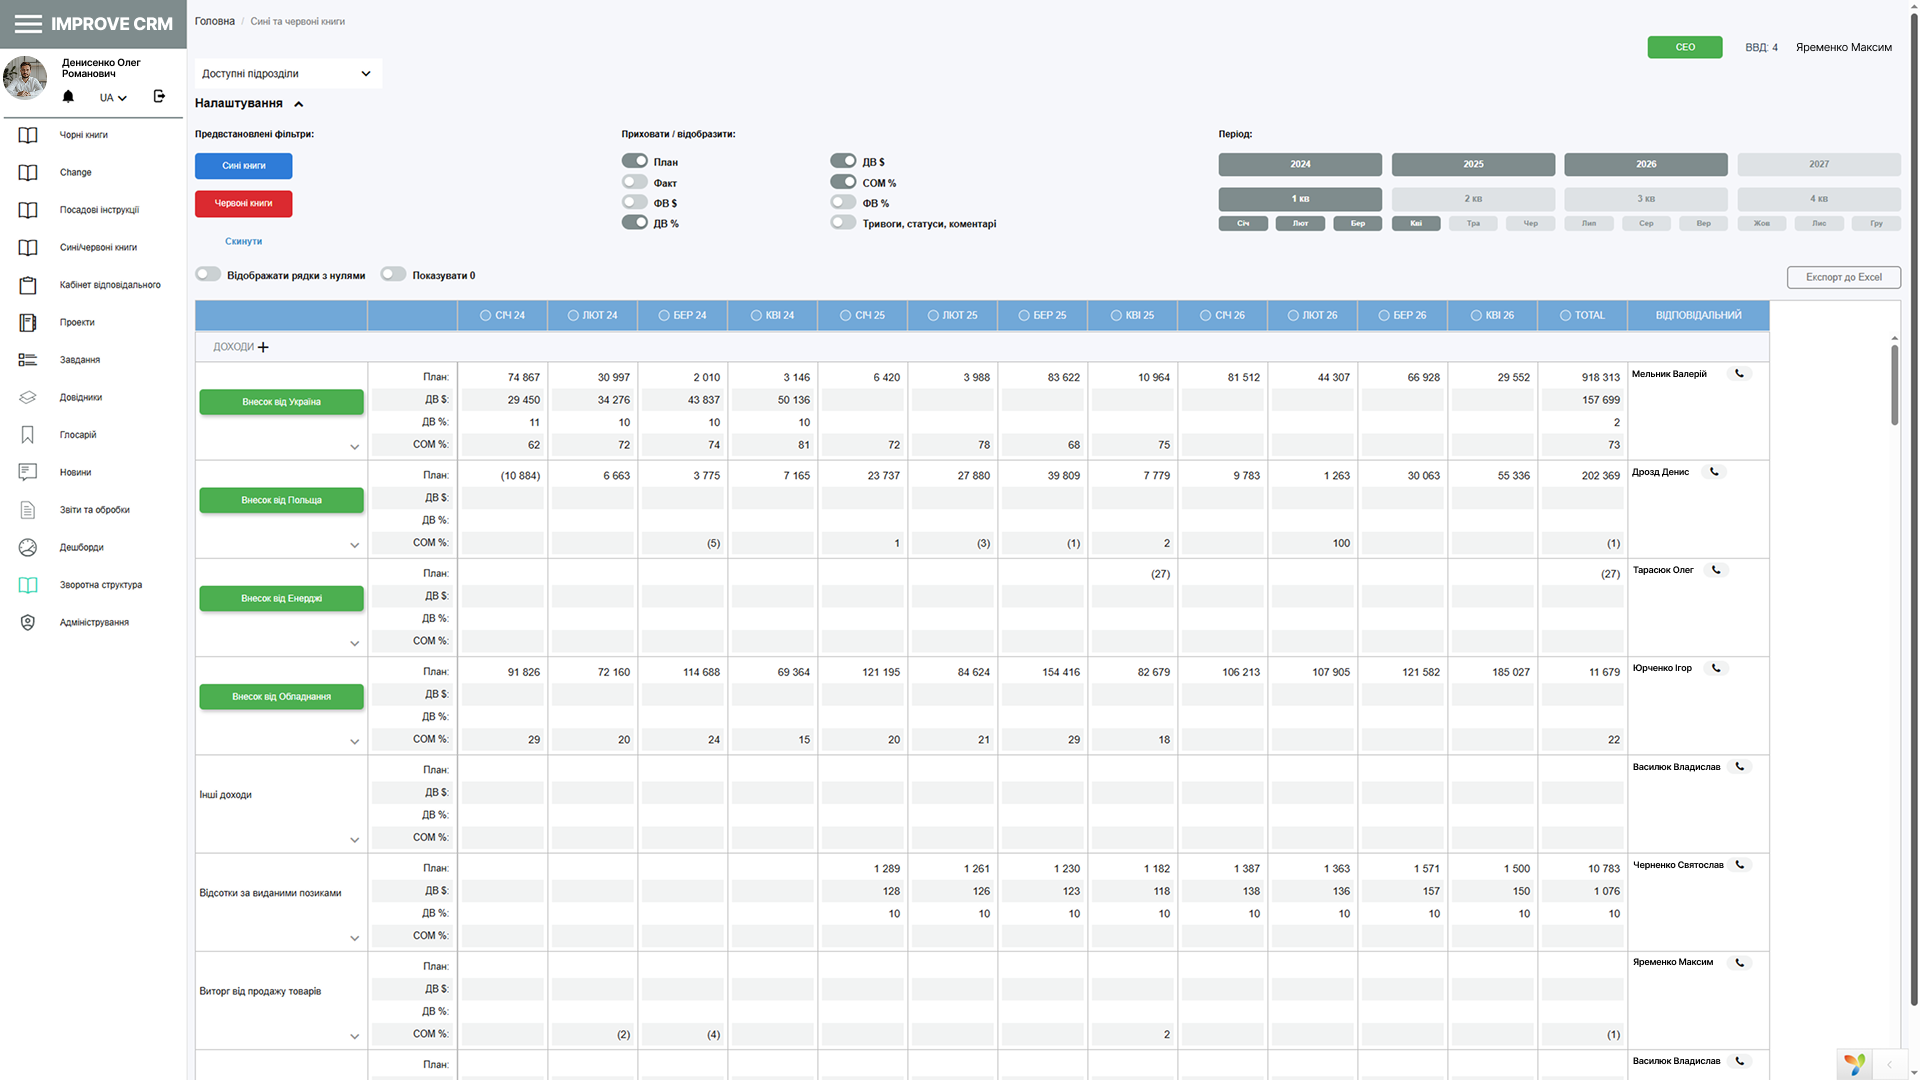
Task: Open Доступні підрозділи dropdown
Action: pos(287,73)
